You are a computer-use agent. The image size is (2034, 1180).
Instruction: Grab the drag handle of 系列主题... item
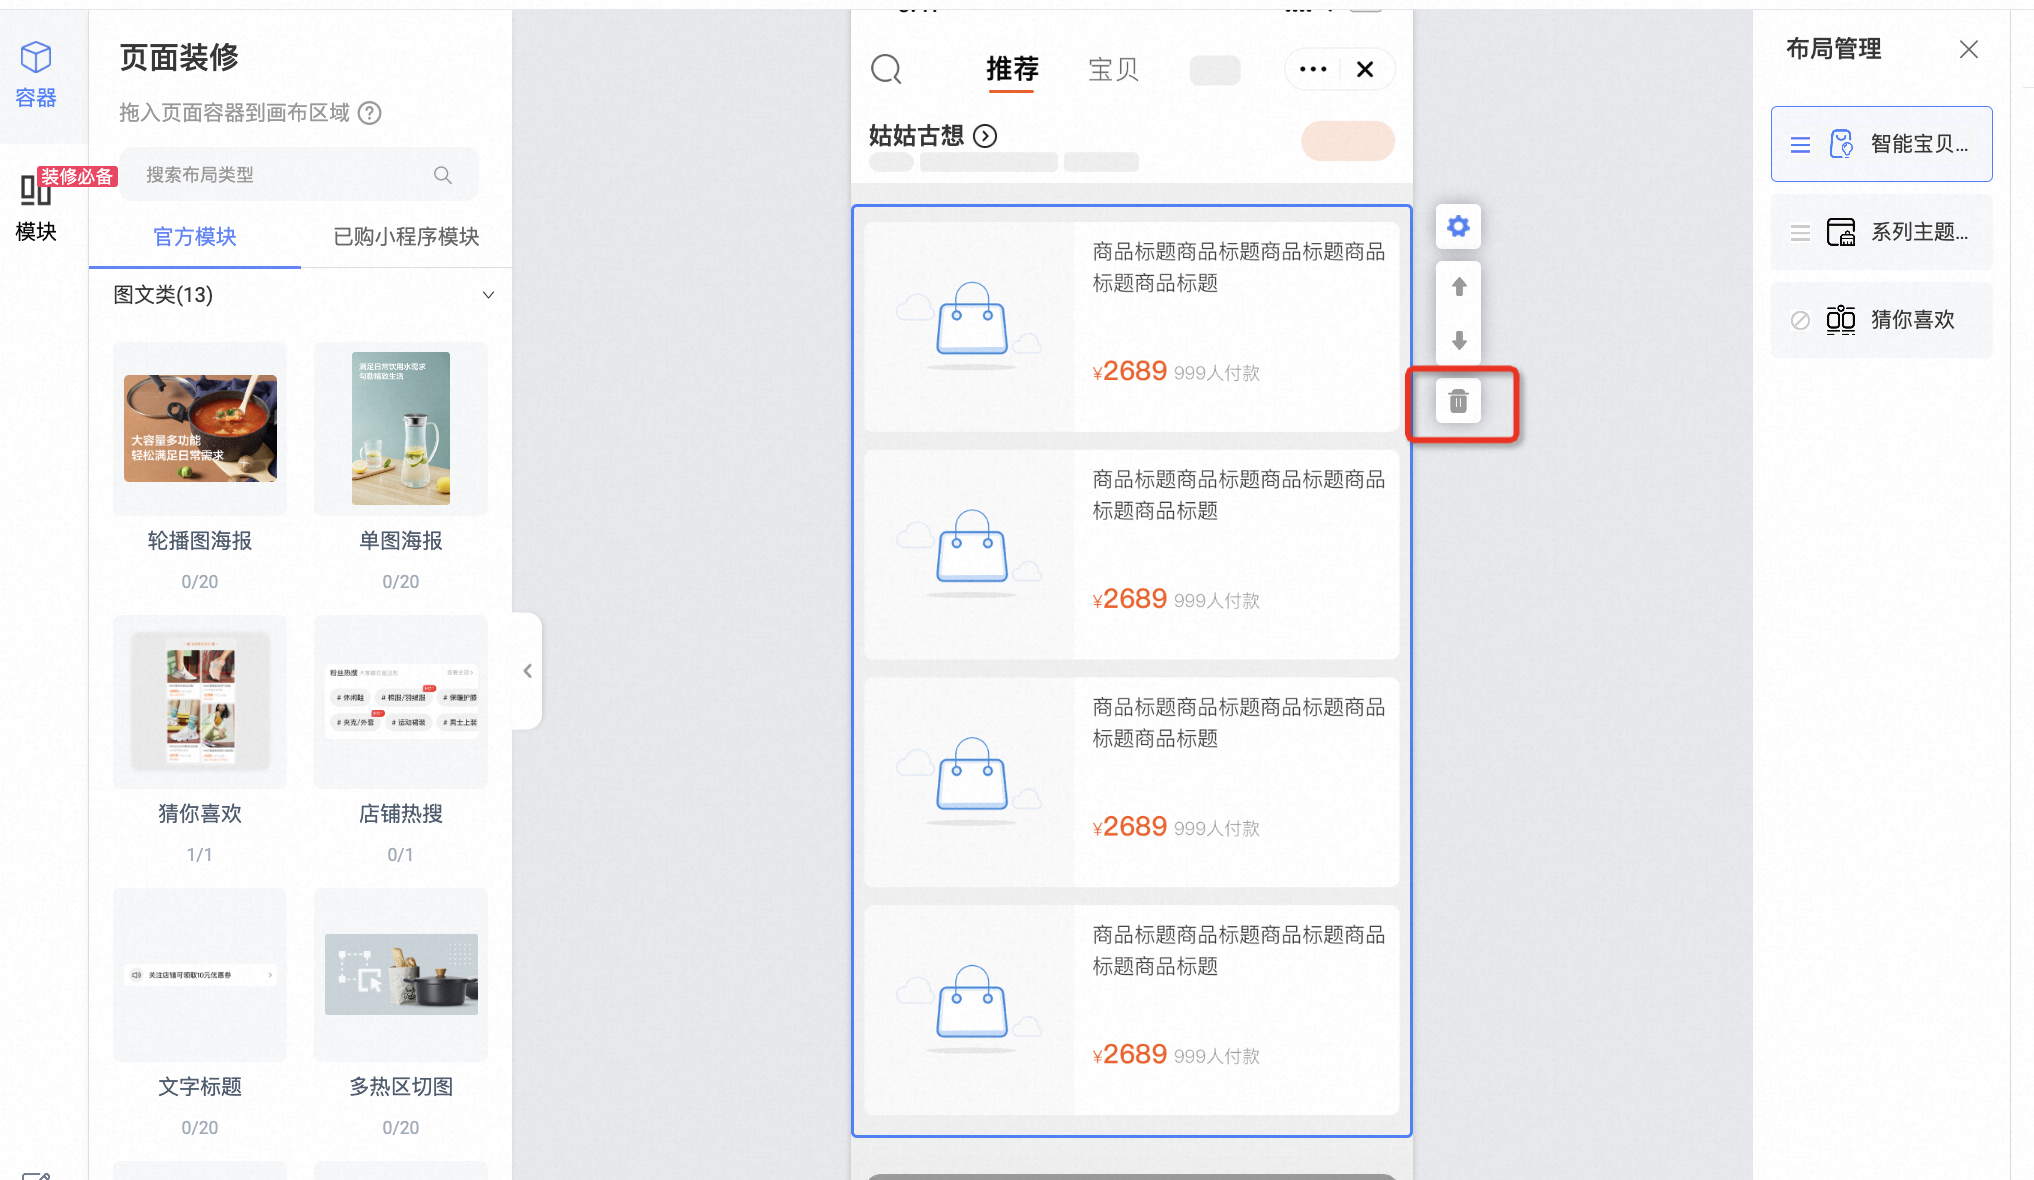(1800, 233)
